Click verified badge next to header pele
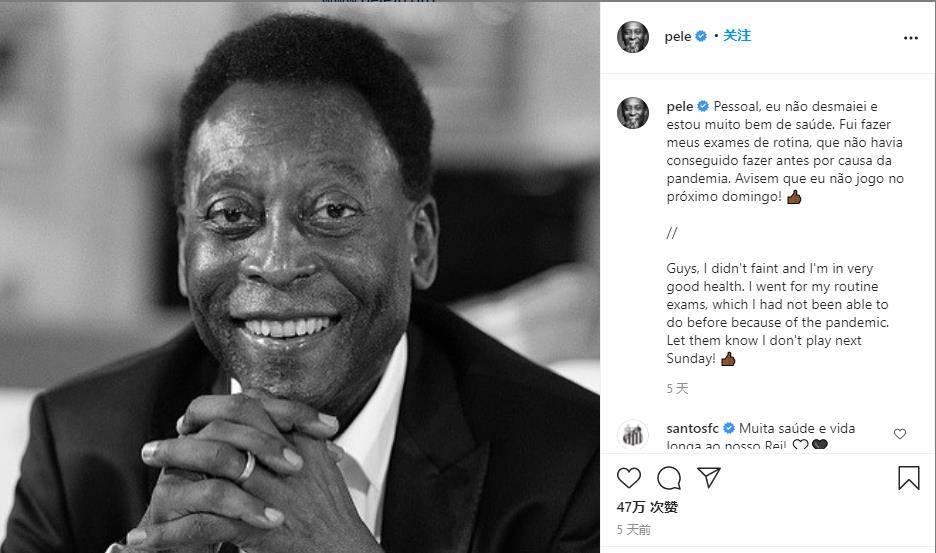 point(702,37)
